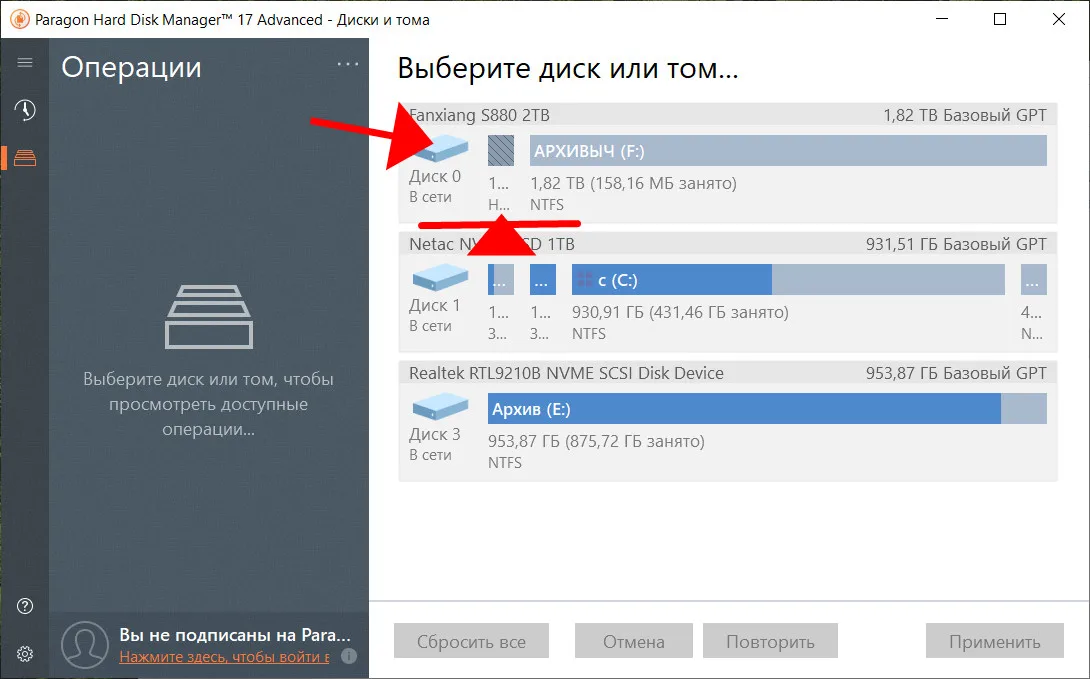Open the hamburger menu in the sidebar
Screen dimensions: 1090x679
coord(25,63)
